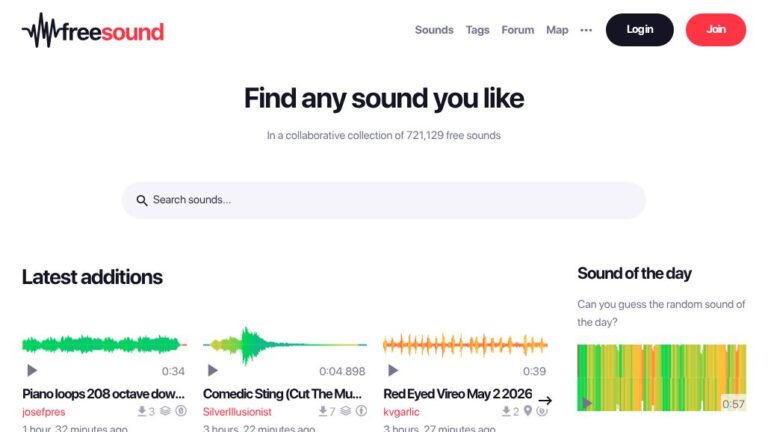Show next latest additions with arrow

click(x=545, y=401)
